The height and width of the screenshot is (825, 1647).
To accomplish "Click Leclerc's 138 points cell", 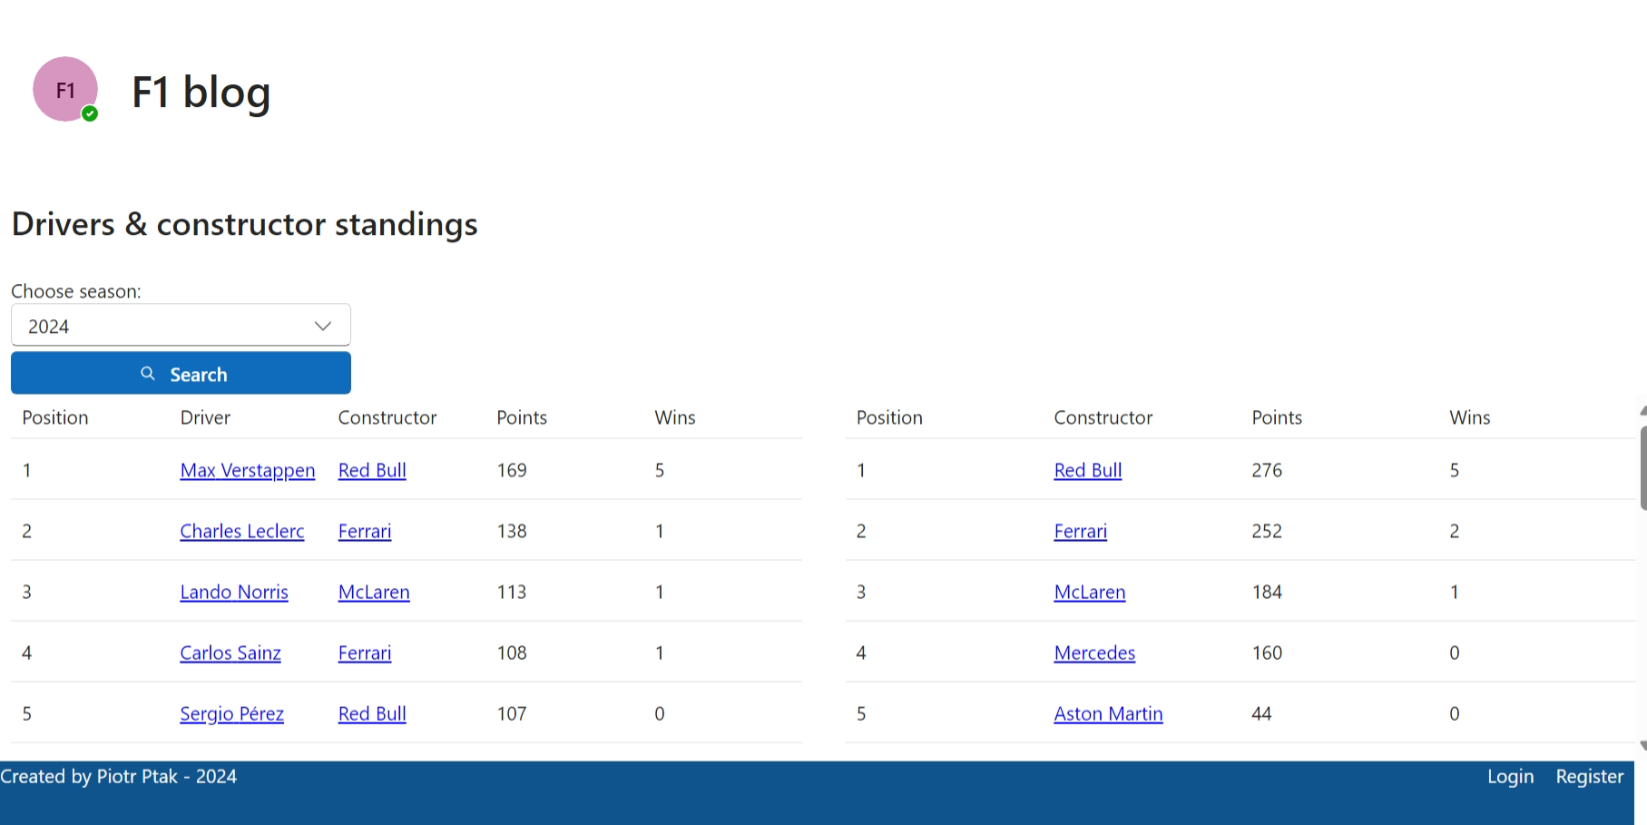I will point(512,531).
